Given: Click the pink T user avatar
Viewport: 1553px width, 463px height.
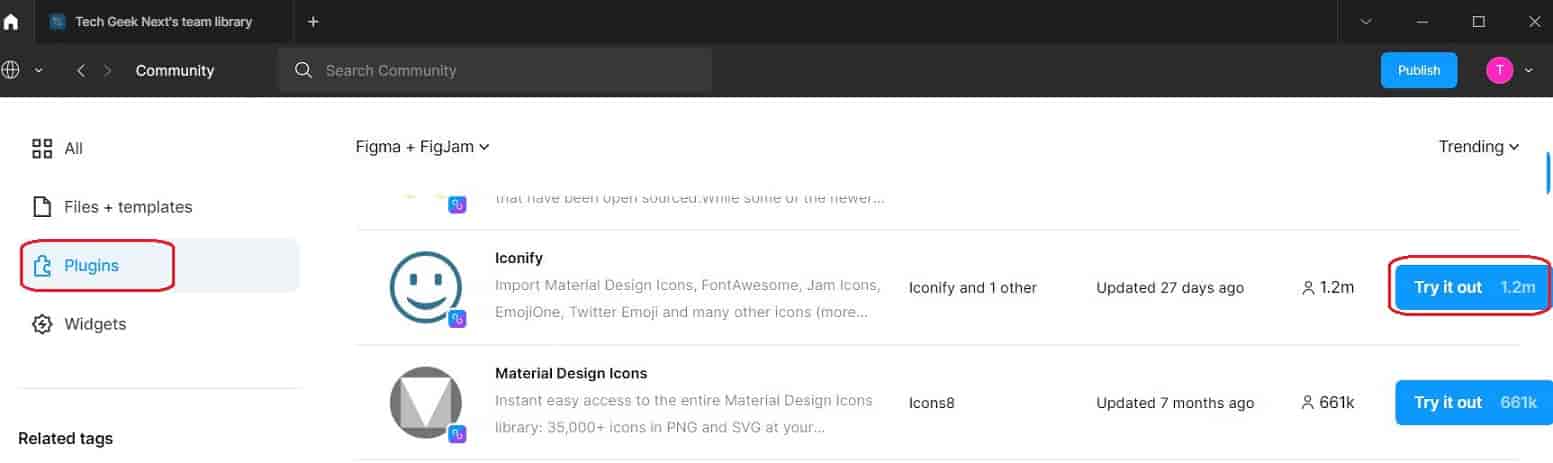Looking at the screenshot, I should point(1499,70).
